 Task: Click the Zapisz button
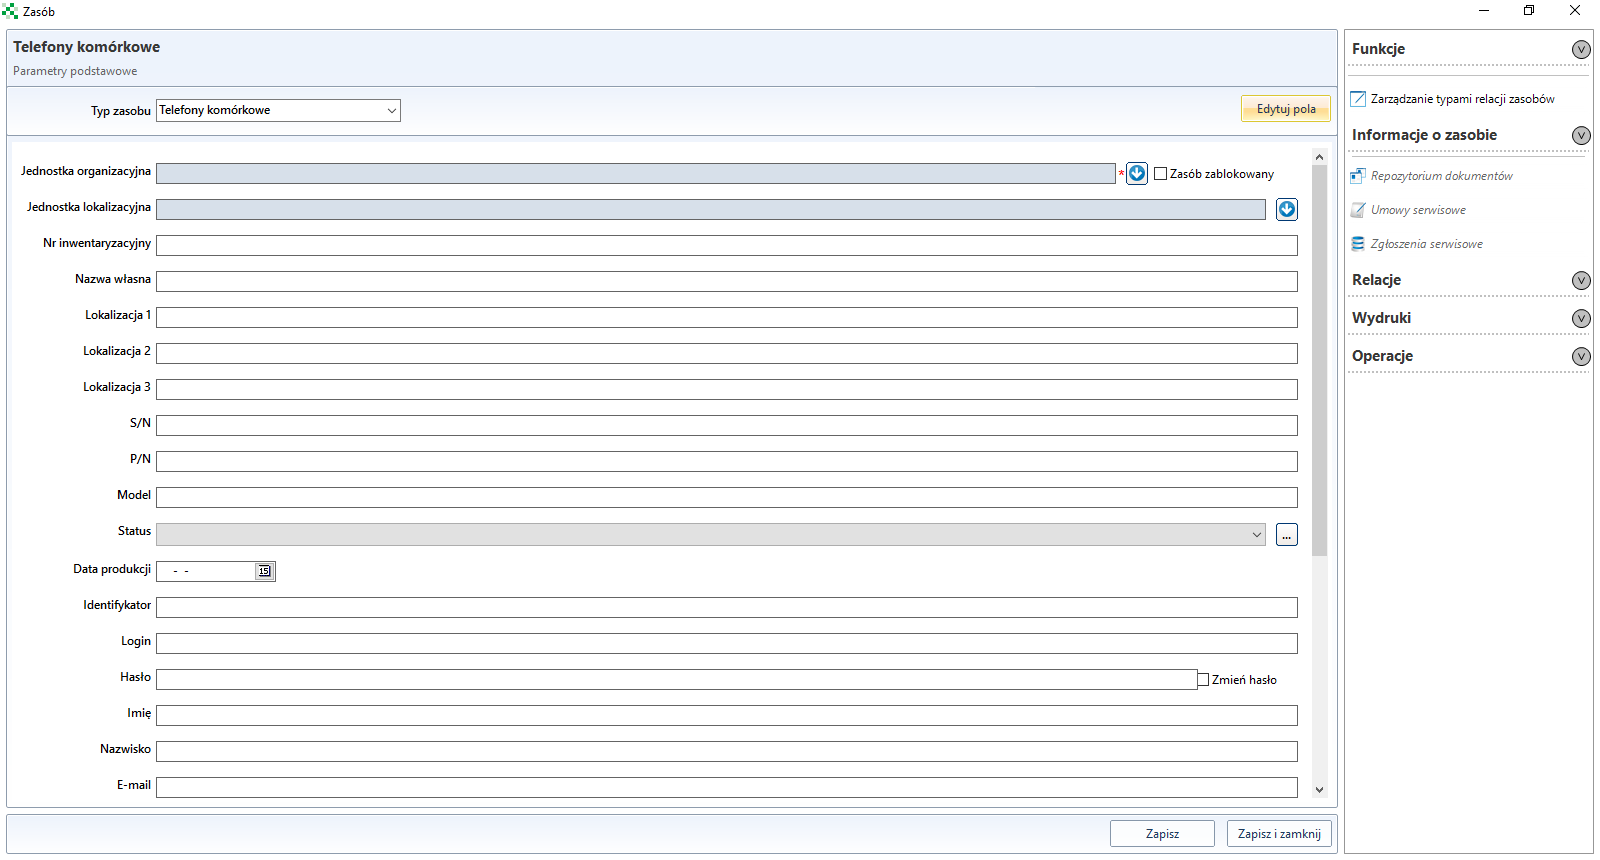(x=1162, y=834)
